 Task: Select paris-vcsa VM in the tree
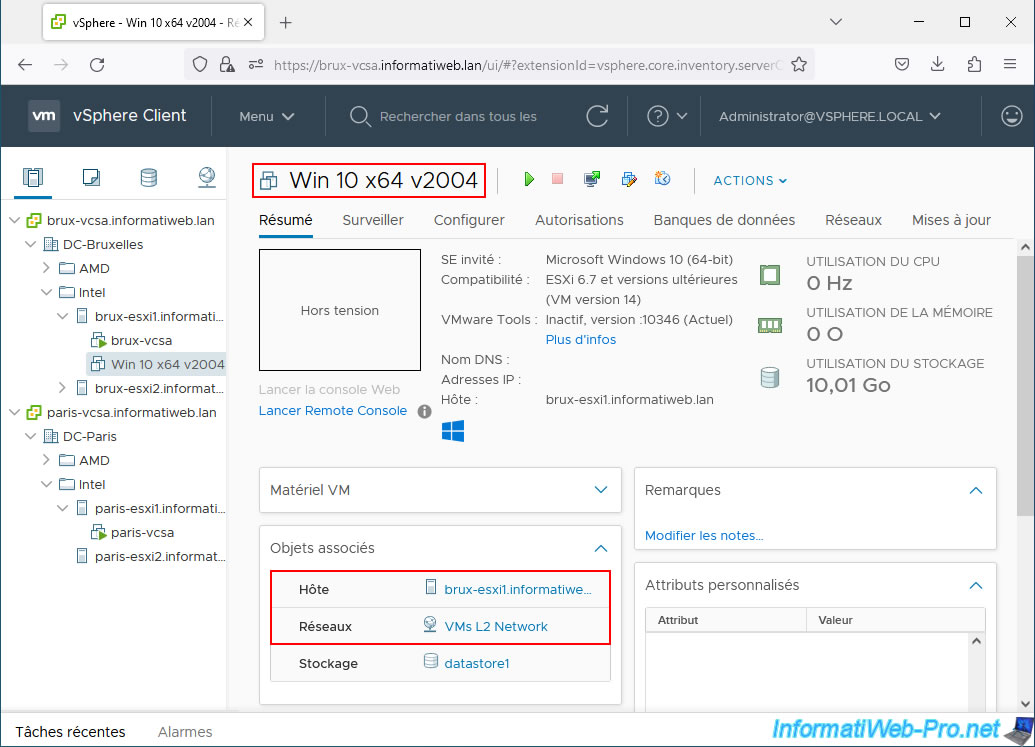point(143,533)
